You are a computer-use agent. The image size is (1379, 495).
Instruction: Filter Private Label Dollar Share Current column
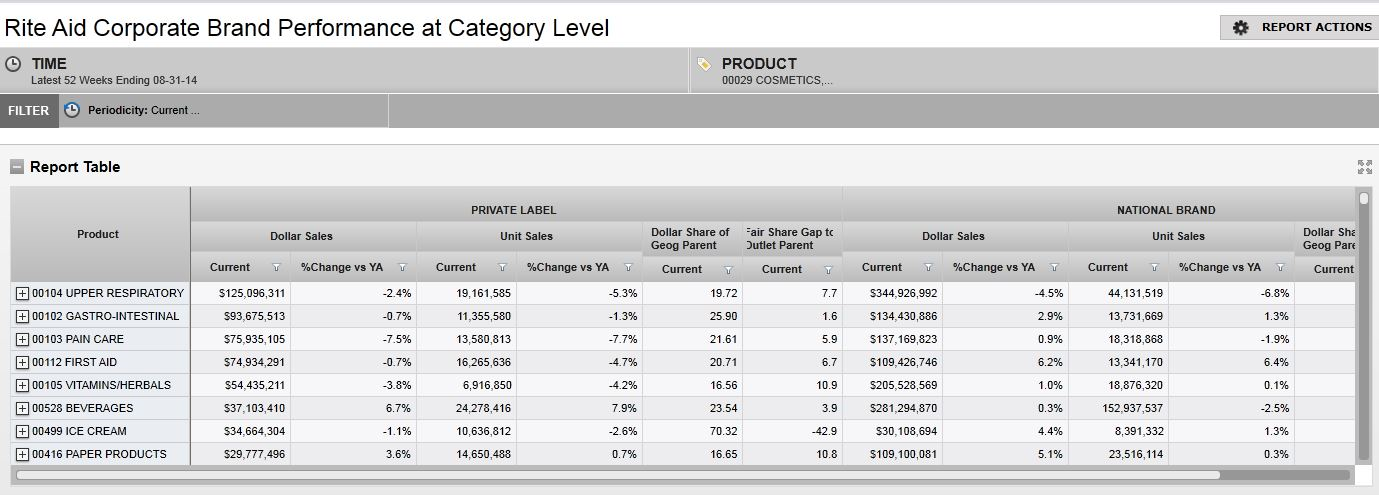[728, 270]
